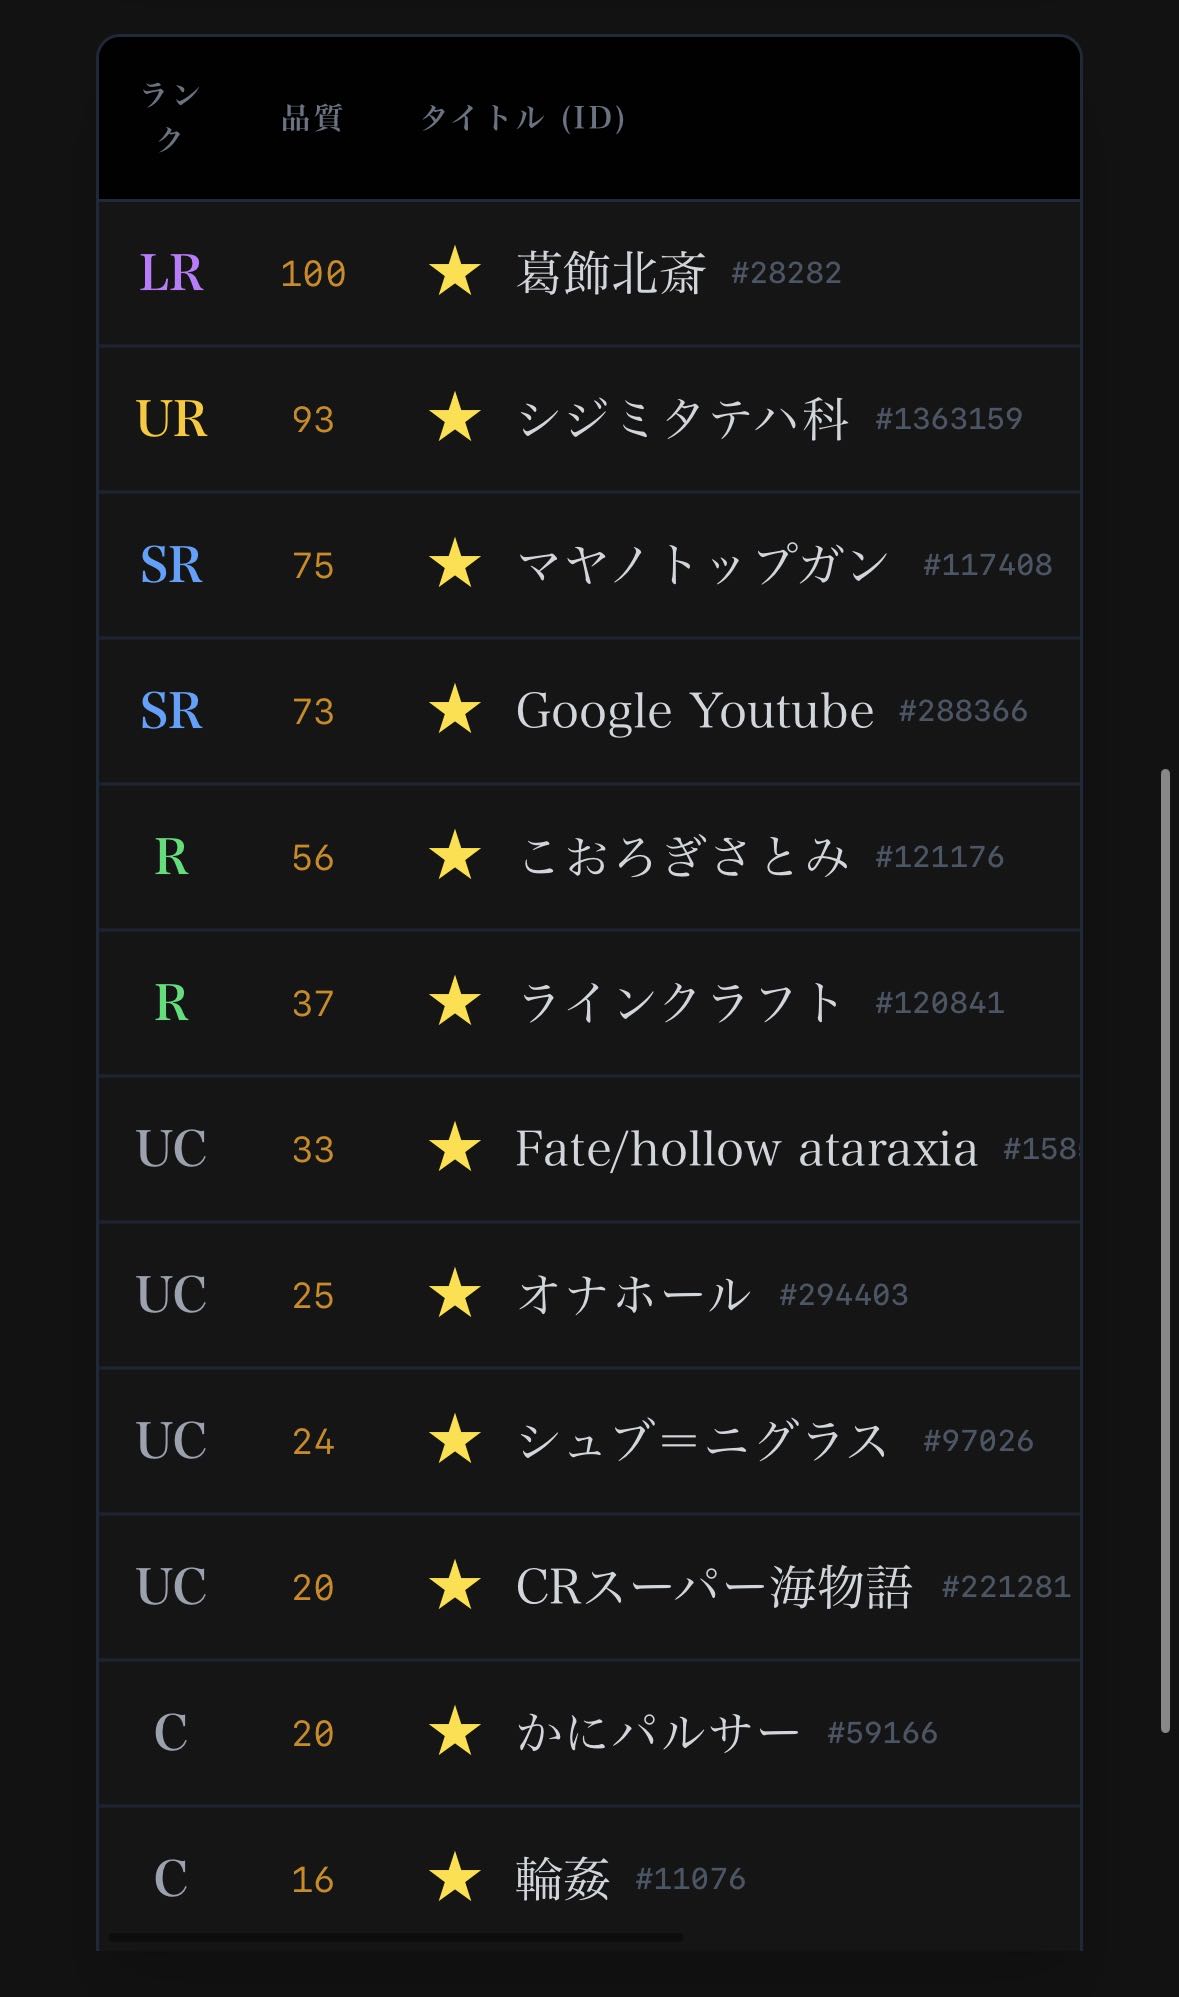The width and height of the screenshot is (1179, 1997).
Task: Toggle the star for シジミタテハ科
Action: click(x=455, y=418)
